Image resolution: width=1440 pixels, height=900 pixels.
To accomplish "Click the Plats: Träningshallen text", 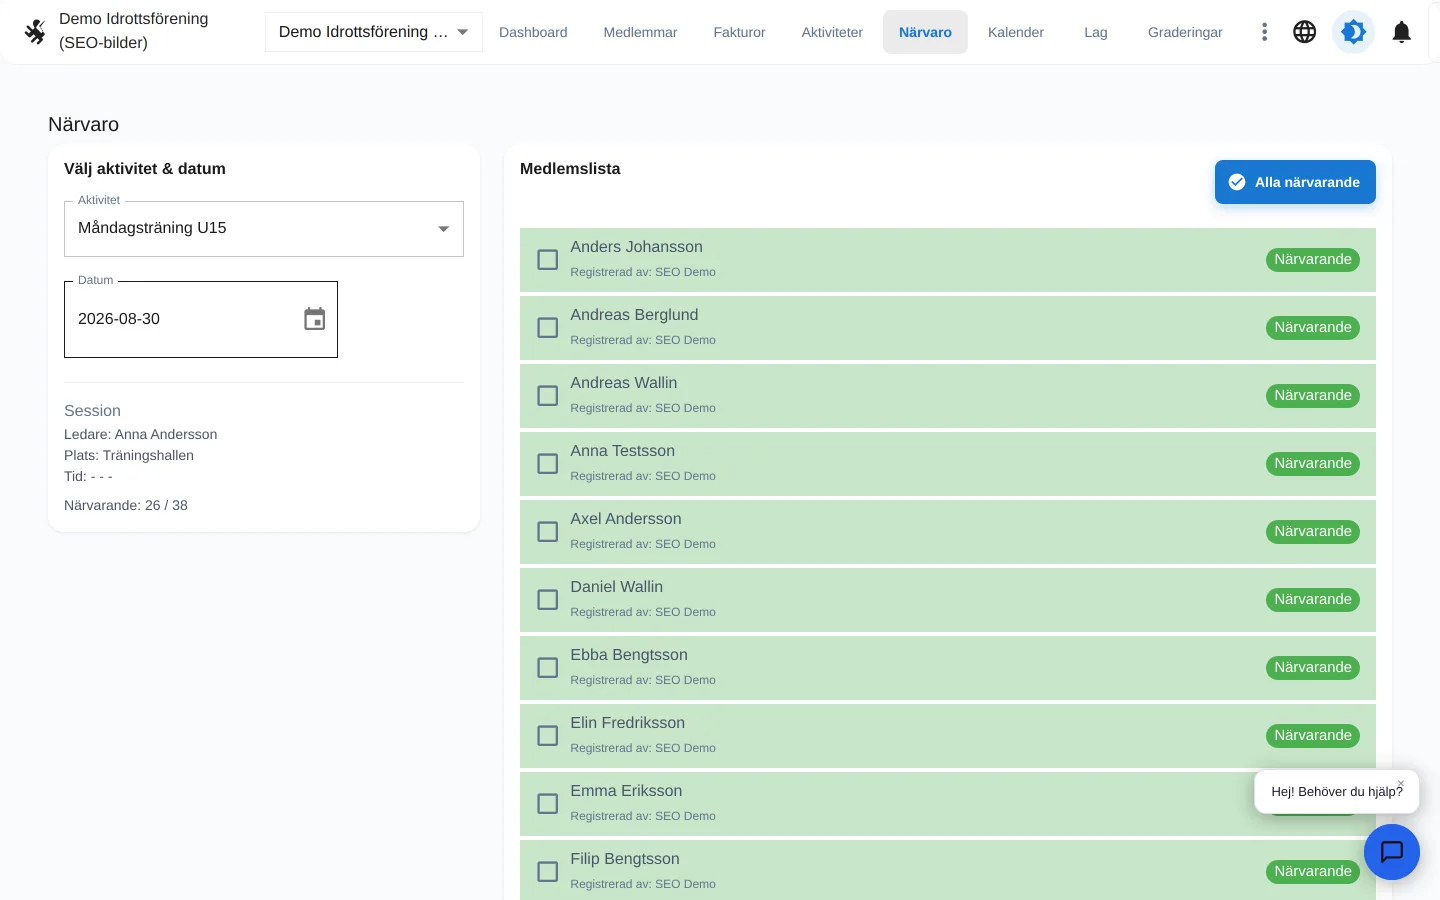I will pyautogui.click(x=129, y=456).
